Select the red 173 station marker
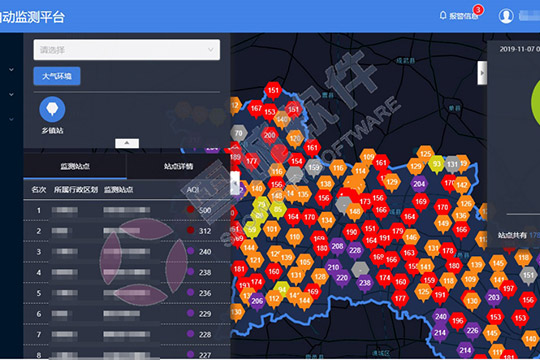The image size is (540, 360). (x=365, y=202)
